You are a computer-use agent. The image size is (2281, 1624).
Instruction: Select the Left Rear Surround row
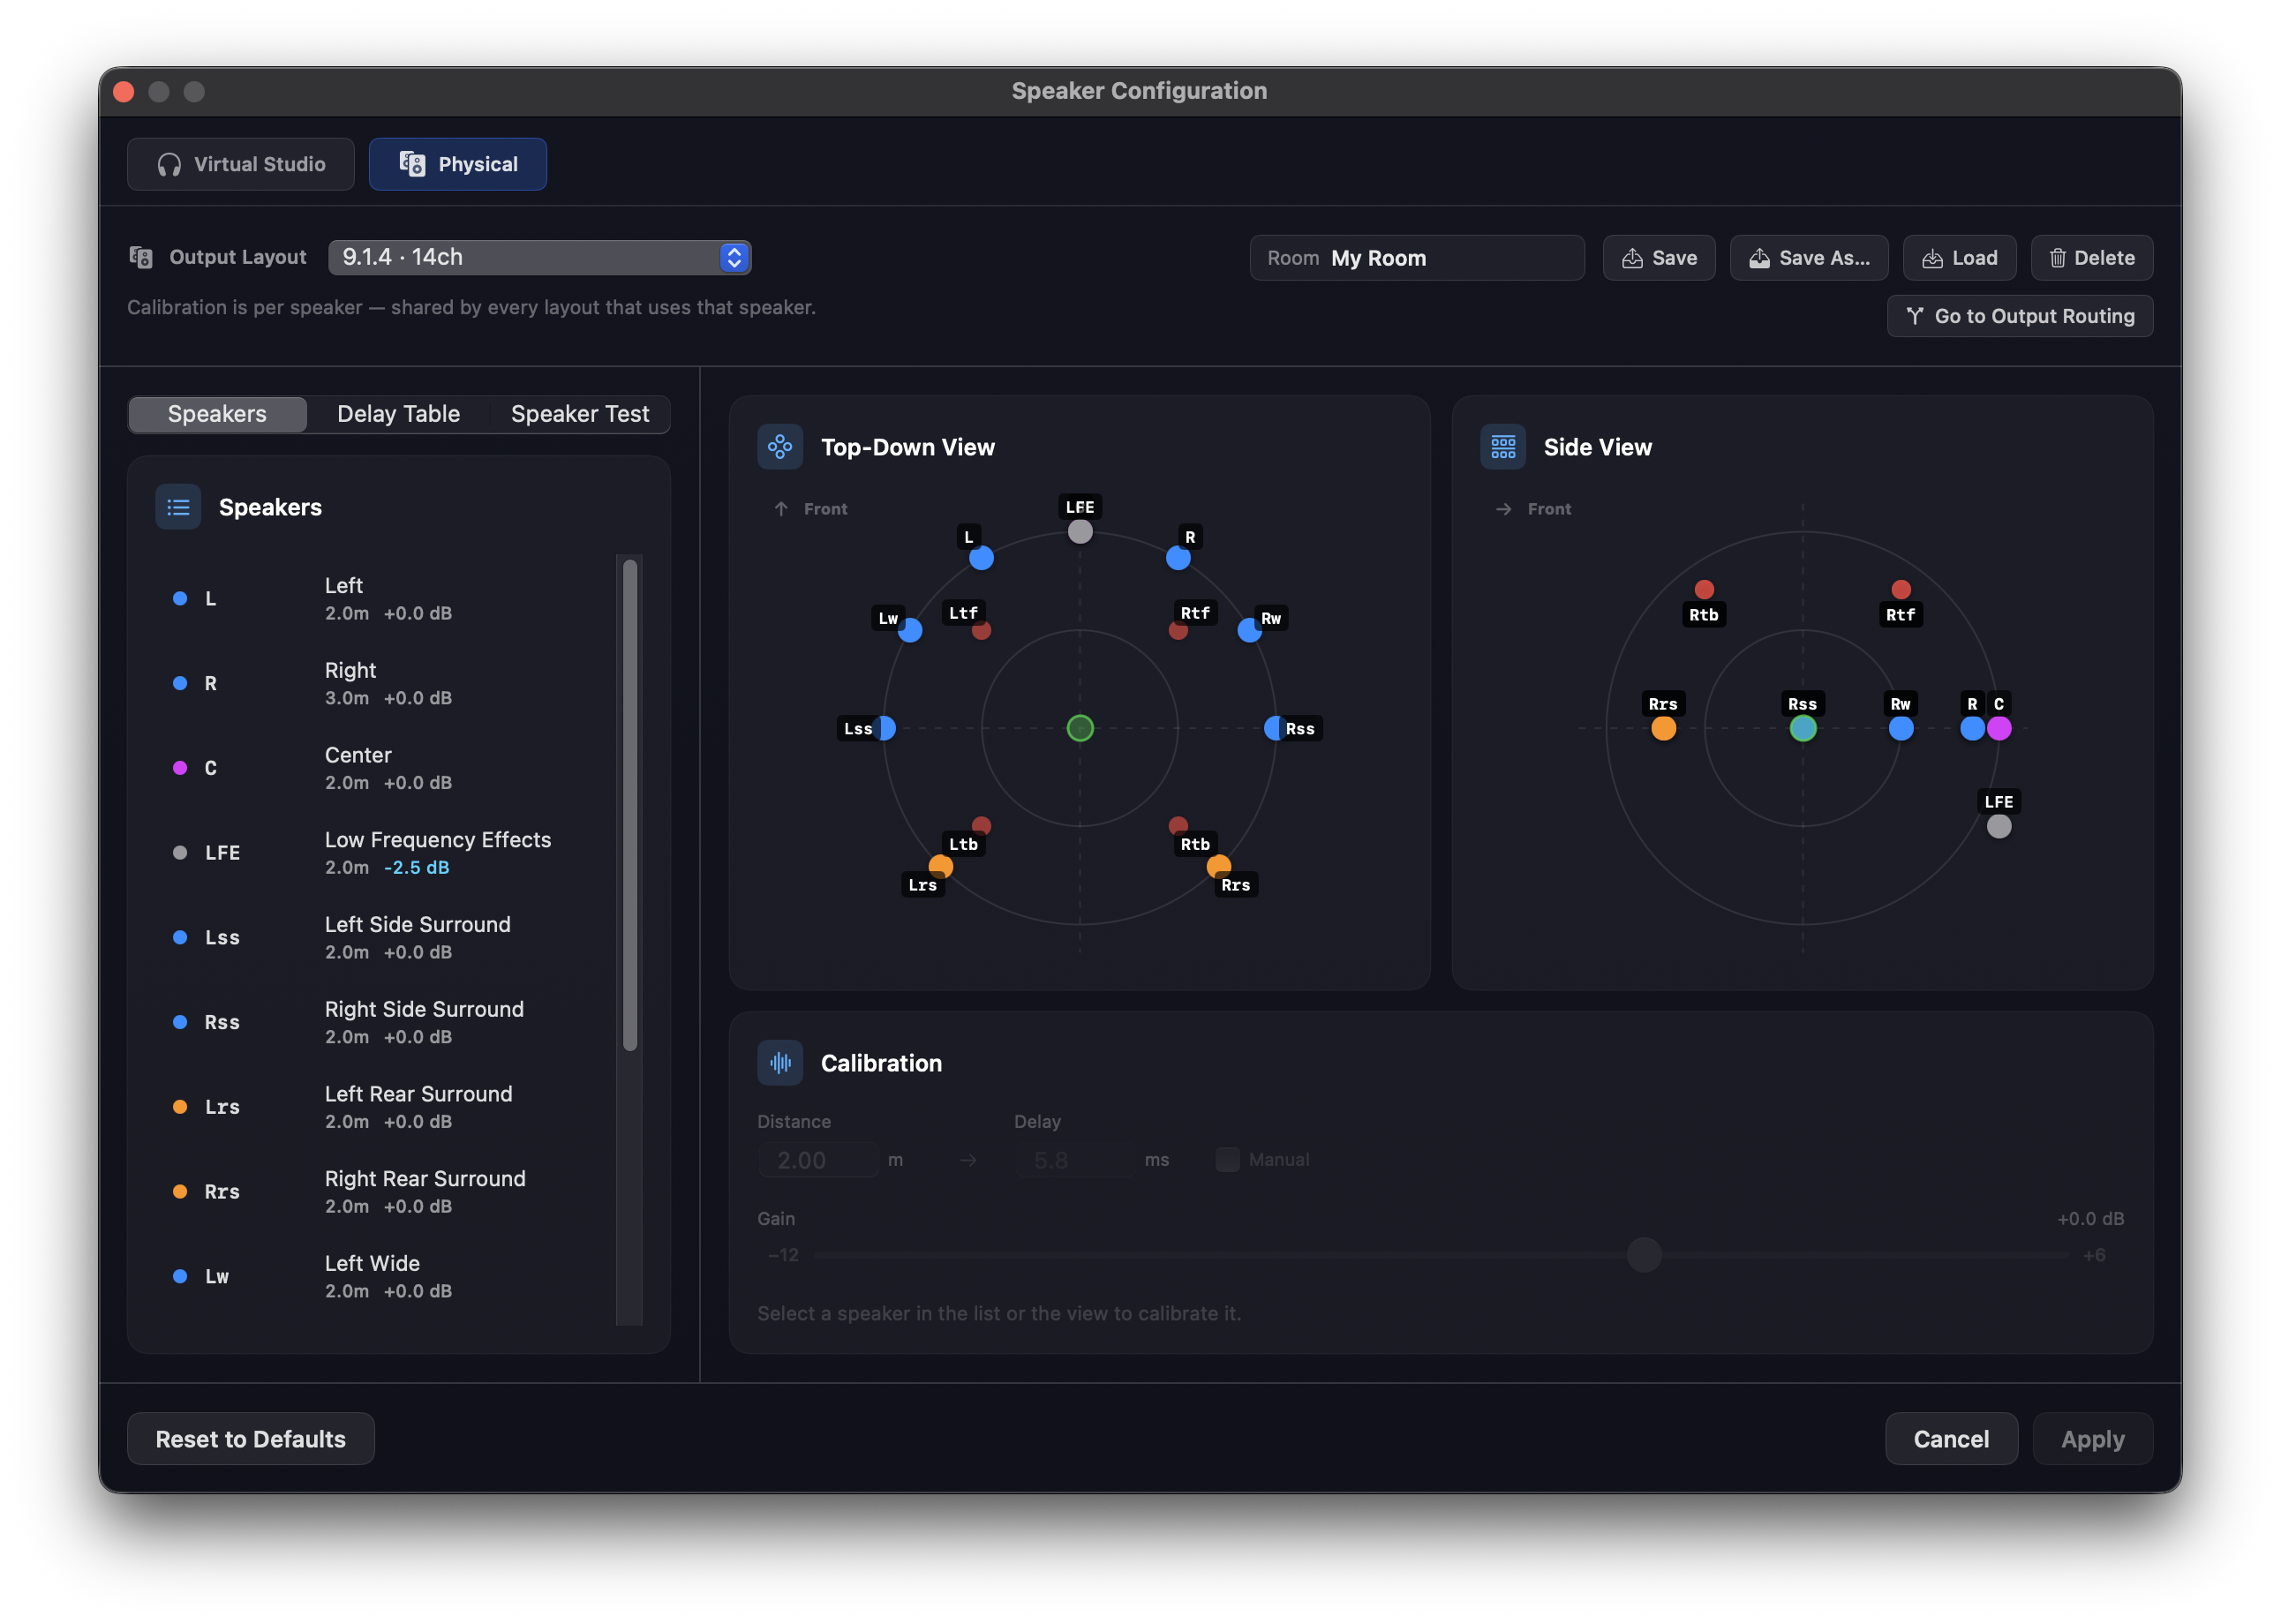coord(385,1107)
